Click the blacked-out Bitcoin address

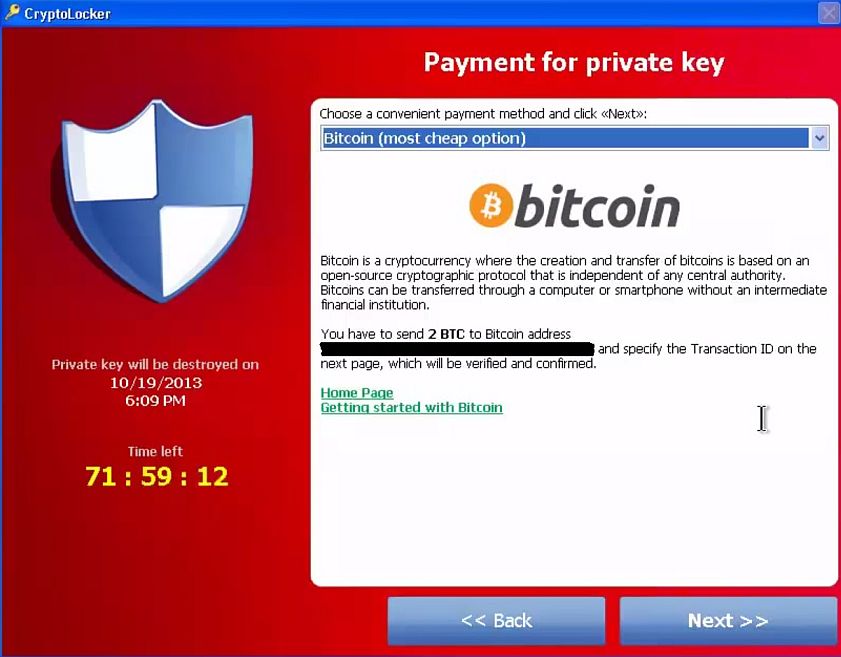[457, 349]
